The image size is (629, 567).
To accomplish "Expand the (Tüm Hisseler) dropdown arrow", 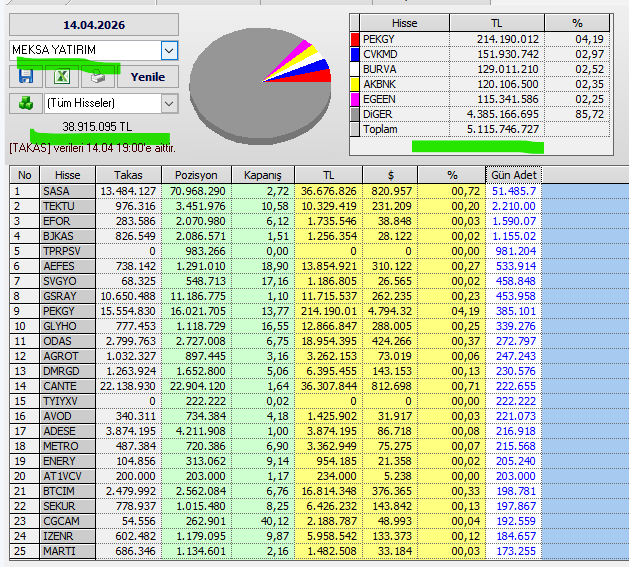I will coord(169,104).
